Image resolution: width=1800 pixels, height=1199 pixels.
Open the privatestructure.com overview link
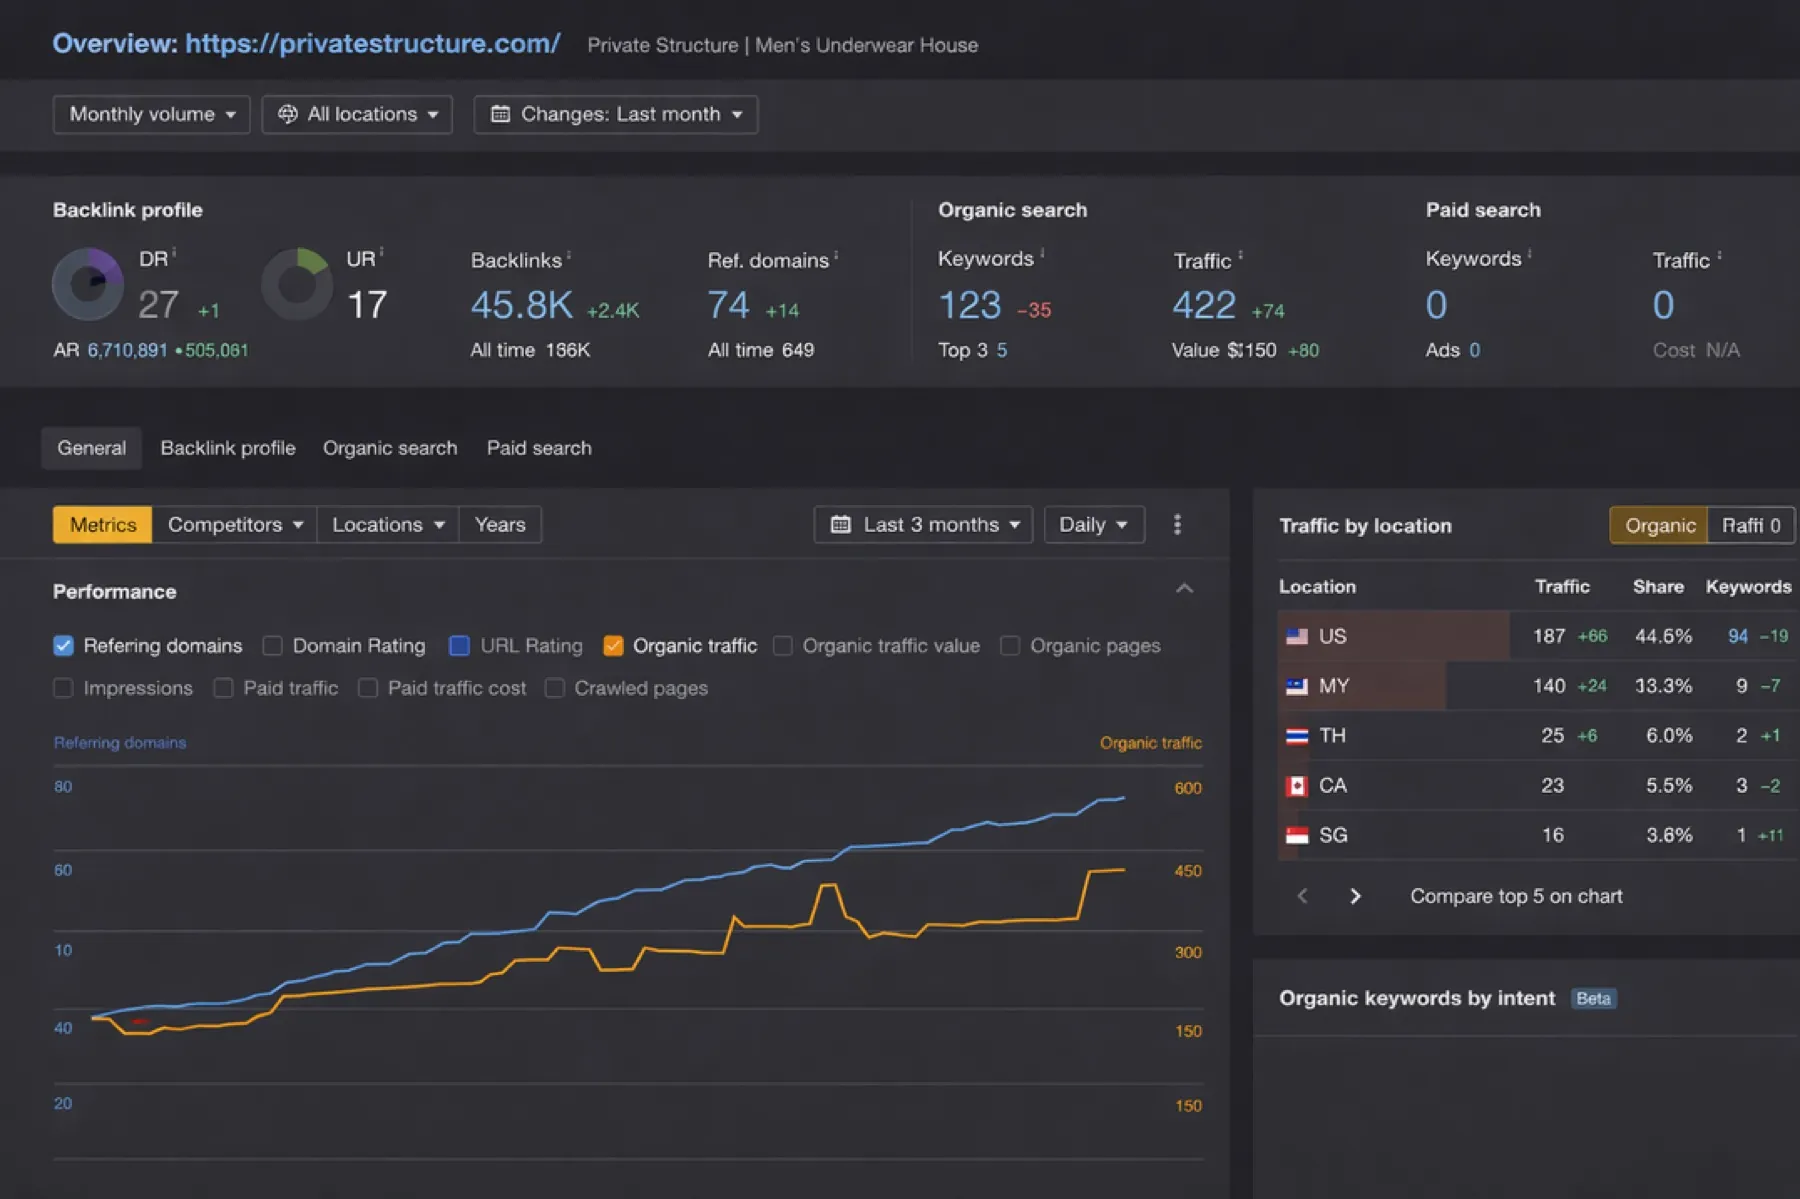[372, 43]
